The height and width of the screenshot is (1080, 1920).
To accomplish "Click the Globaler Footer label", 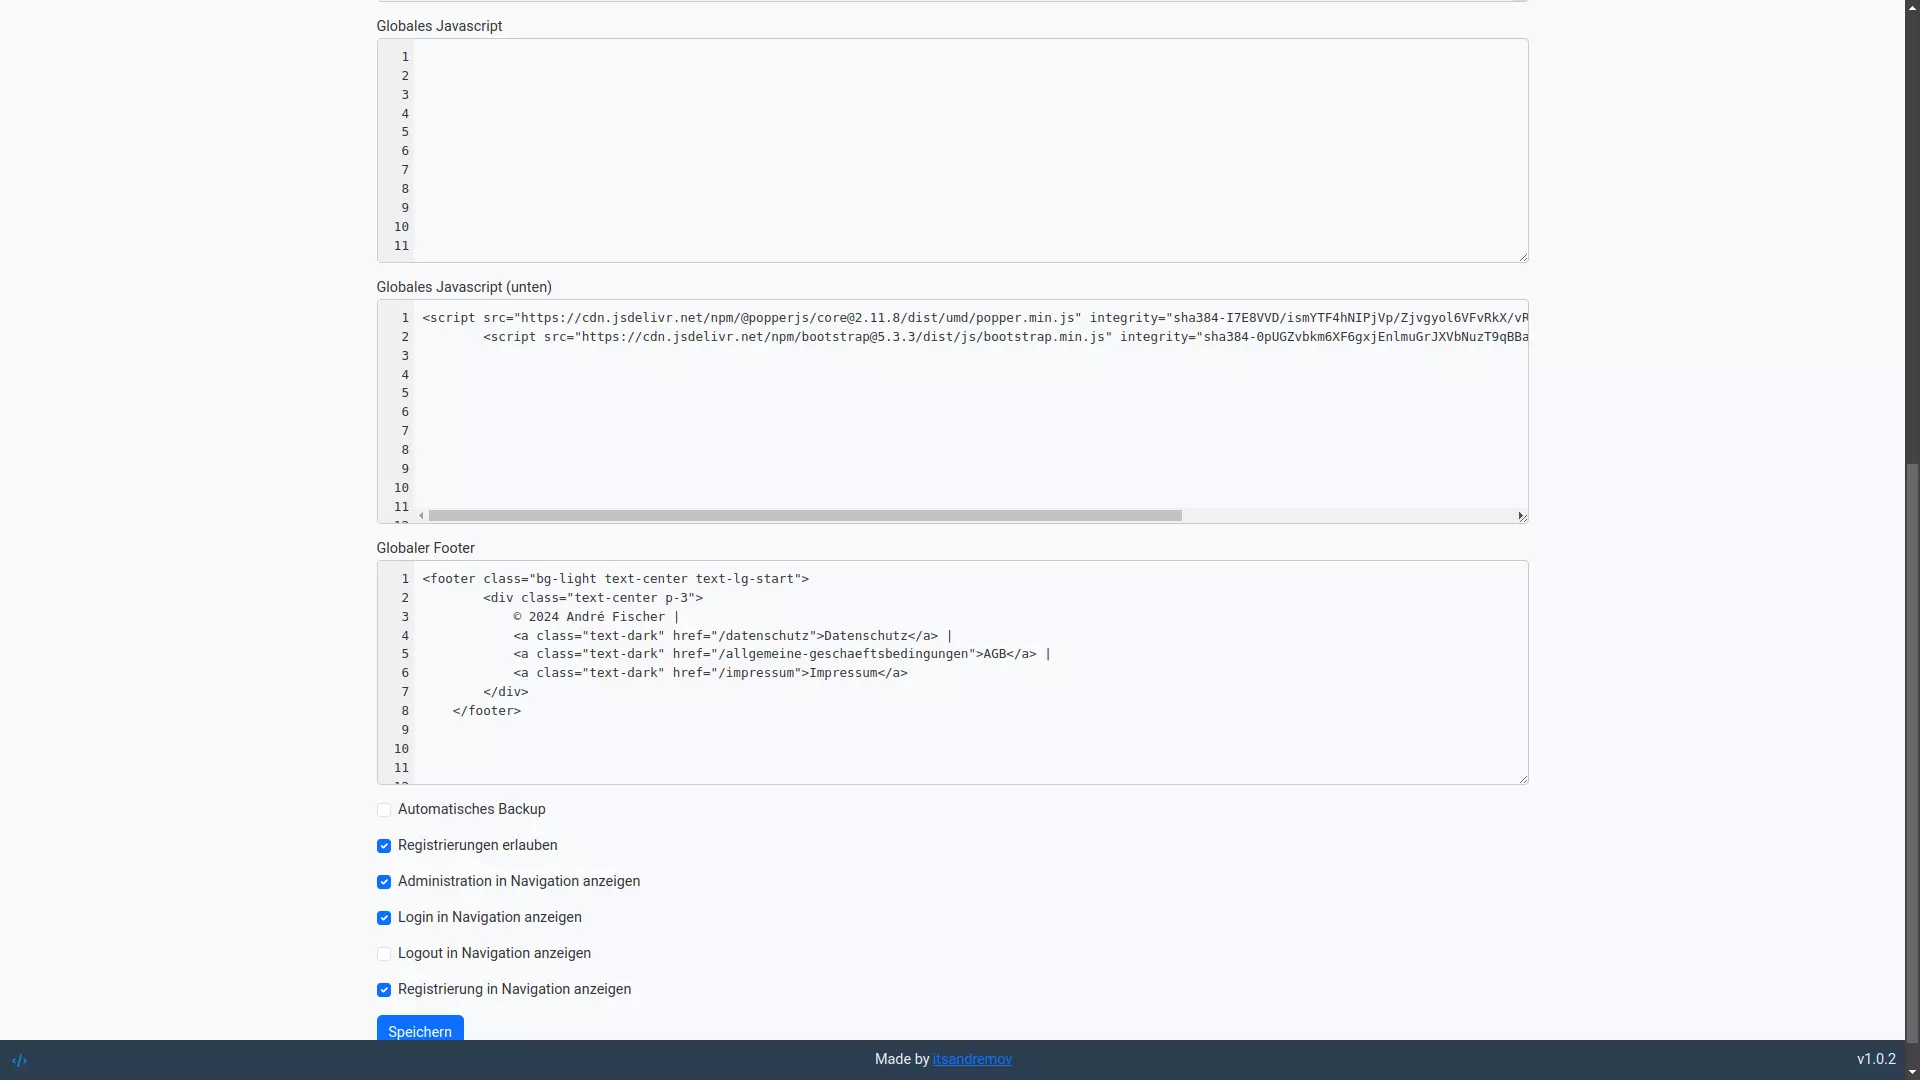I will pyautogui.click(x=425, y=548).
